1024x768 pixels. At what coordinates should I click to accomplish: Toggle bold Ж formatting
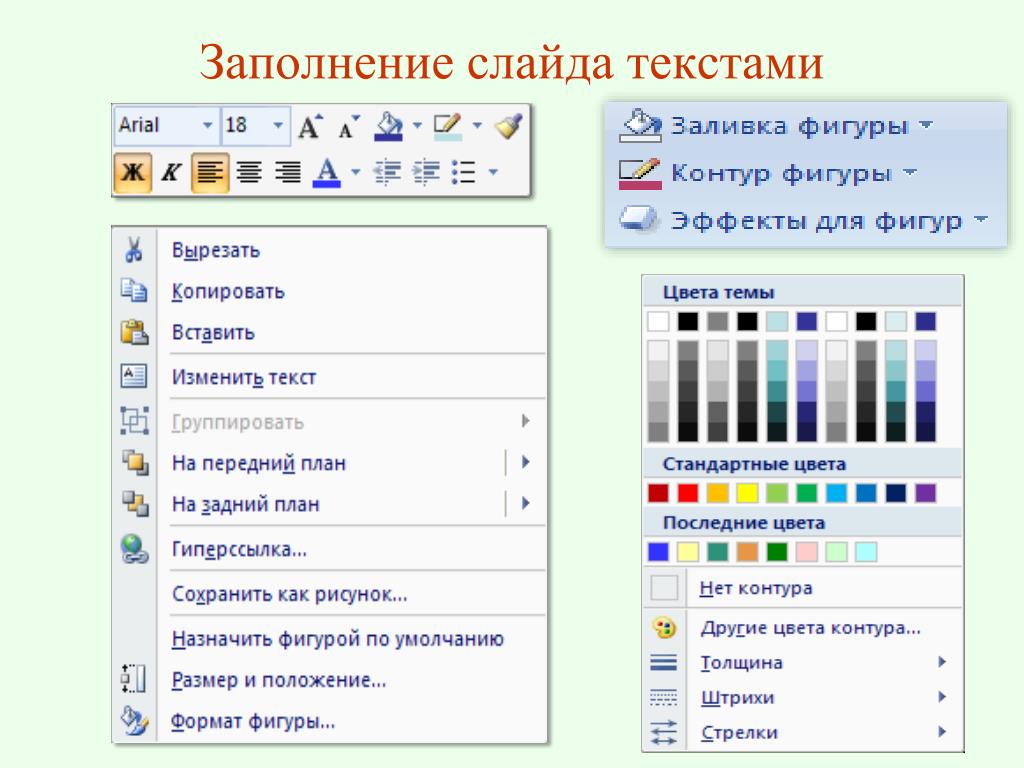(x=133, y=172)
